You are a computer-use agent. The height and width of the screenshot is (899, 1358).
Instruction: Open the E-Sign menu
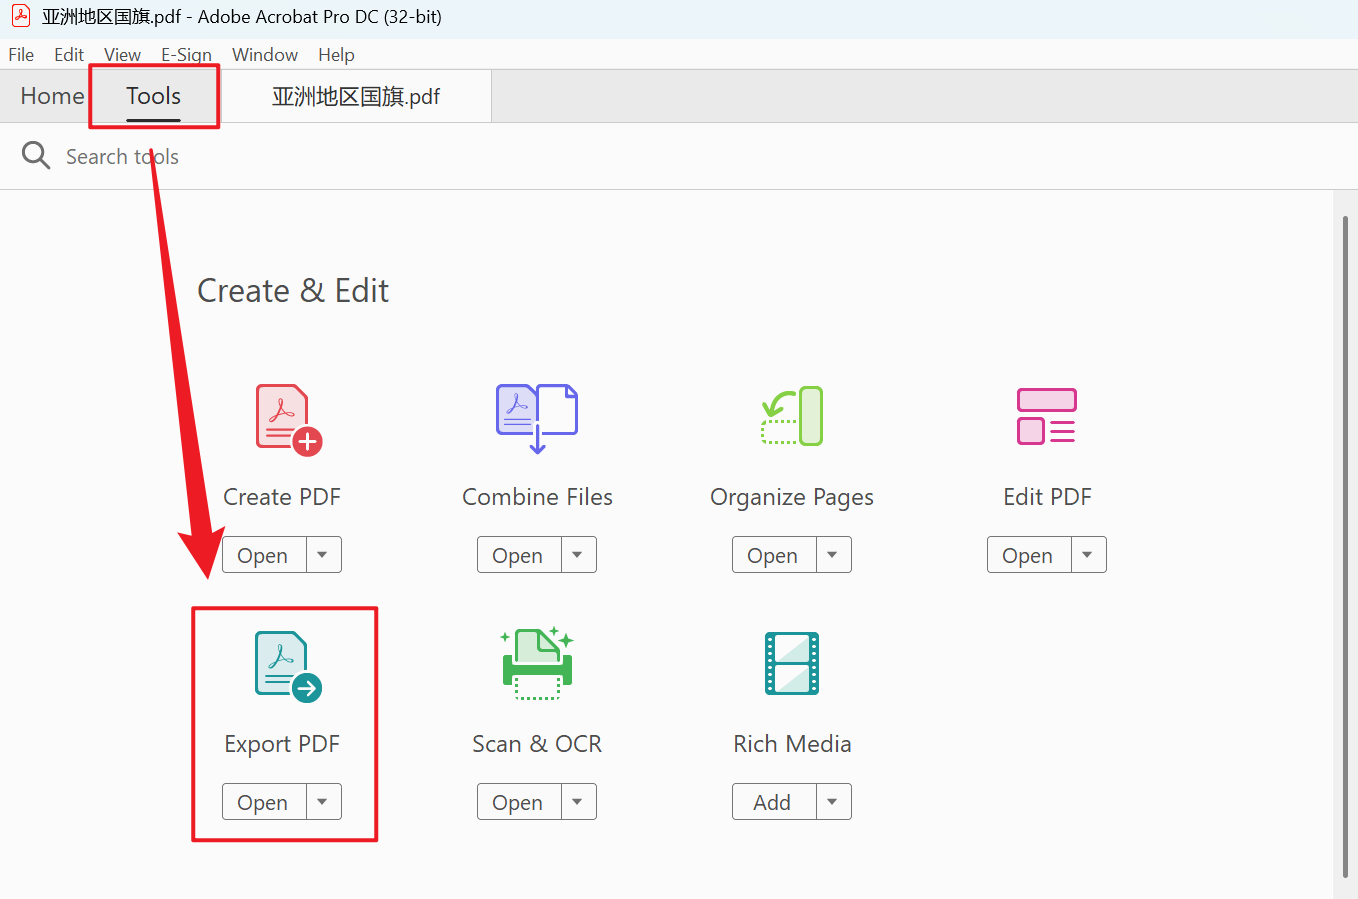[186, 55]
